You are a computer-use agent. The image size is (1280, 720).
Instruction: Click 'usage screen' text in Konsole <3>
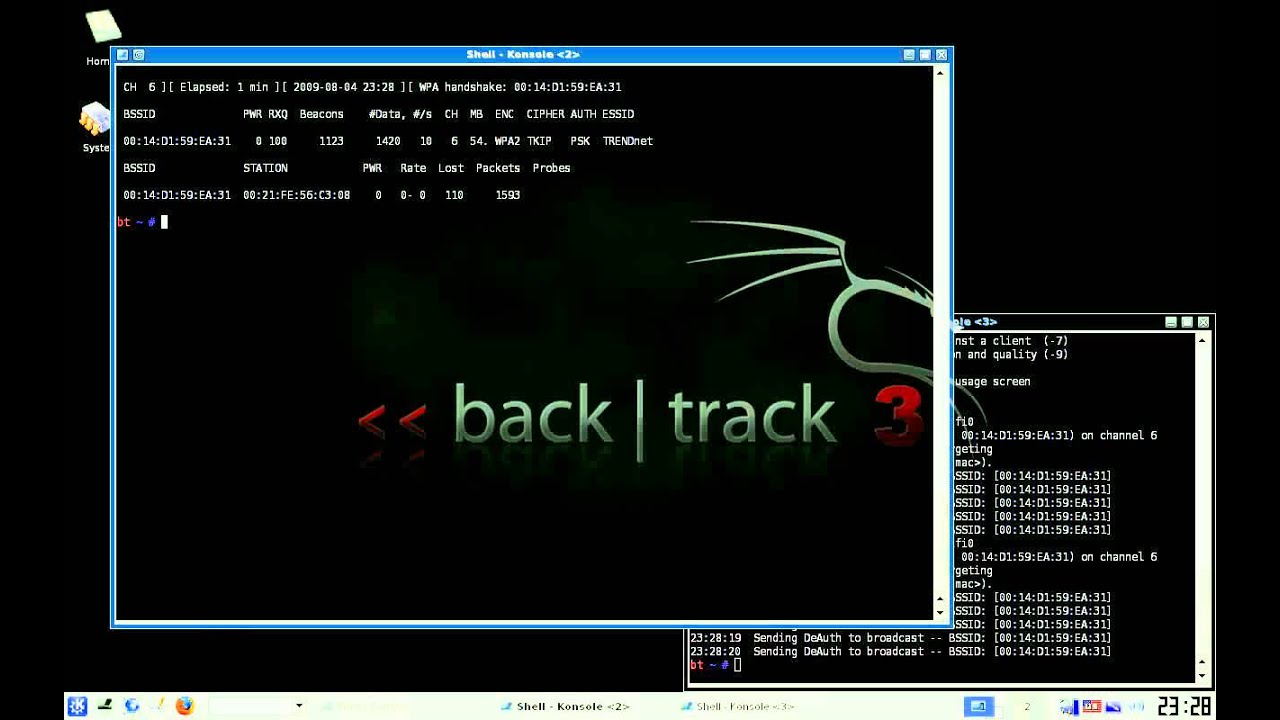(x=993, y=382)
